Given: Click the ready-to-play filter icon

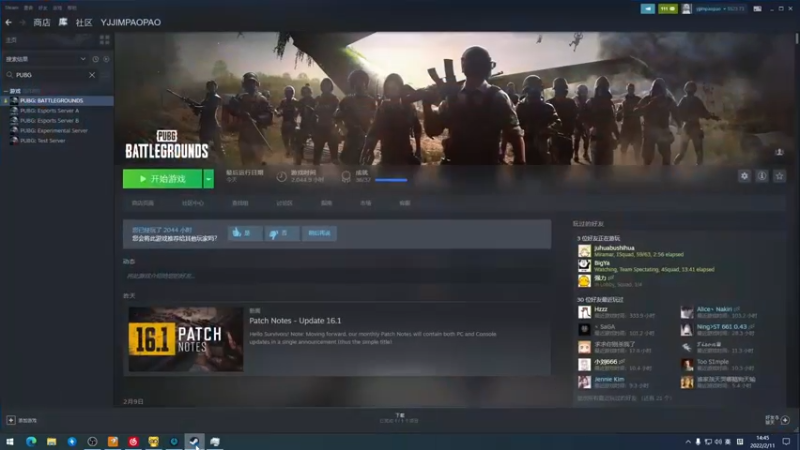Looking at the screenshot, I should [106, 59].
